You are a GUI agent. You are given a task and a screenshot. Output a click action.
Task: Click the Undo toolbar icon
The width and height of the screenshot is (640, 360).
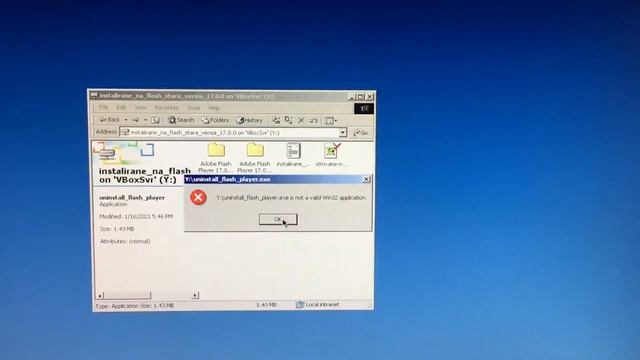tap(313, 120)
